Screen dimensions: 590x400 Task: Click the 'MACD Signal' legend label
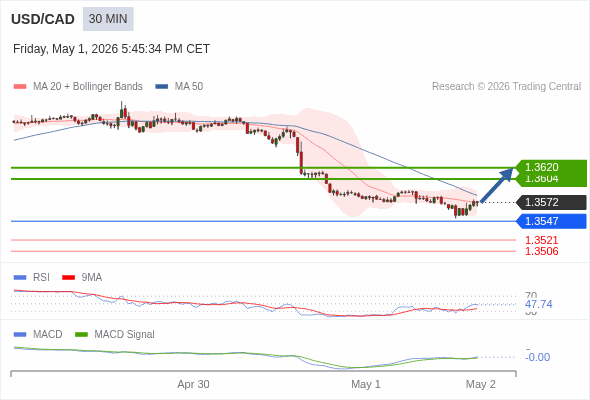[x=125, y=335]
